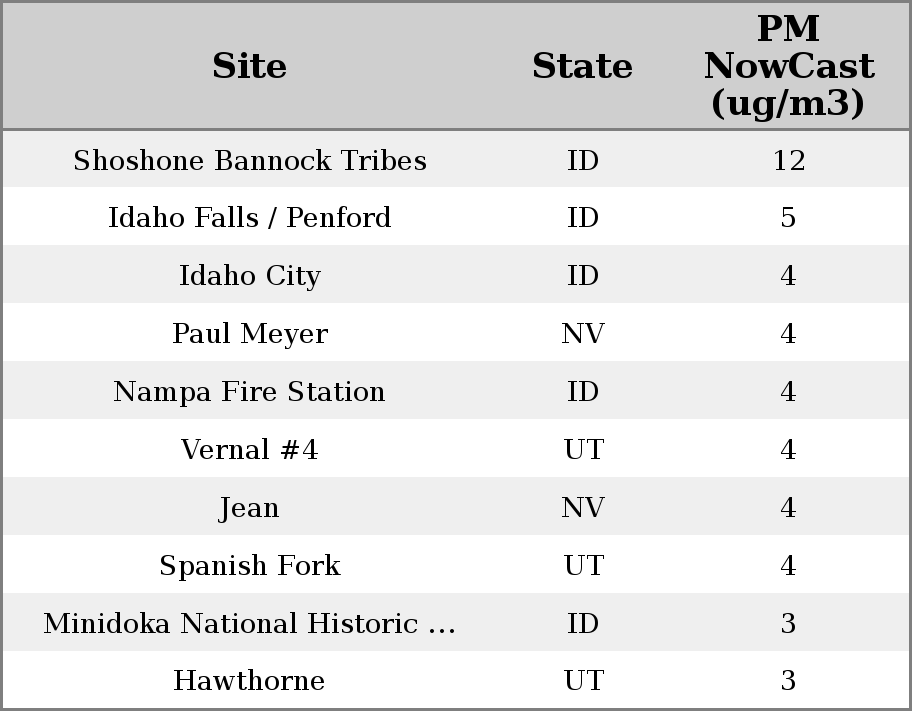Viewport: 912px width, 711px height.
Task: Click the NV state cell for Paul Meyer
Action: point(582,334)
